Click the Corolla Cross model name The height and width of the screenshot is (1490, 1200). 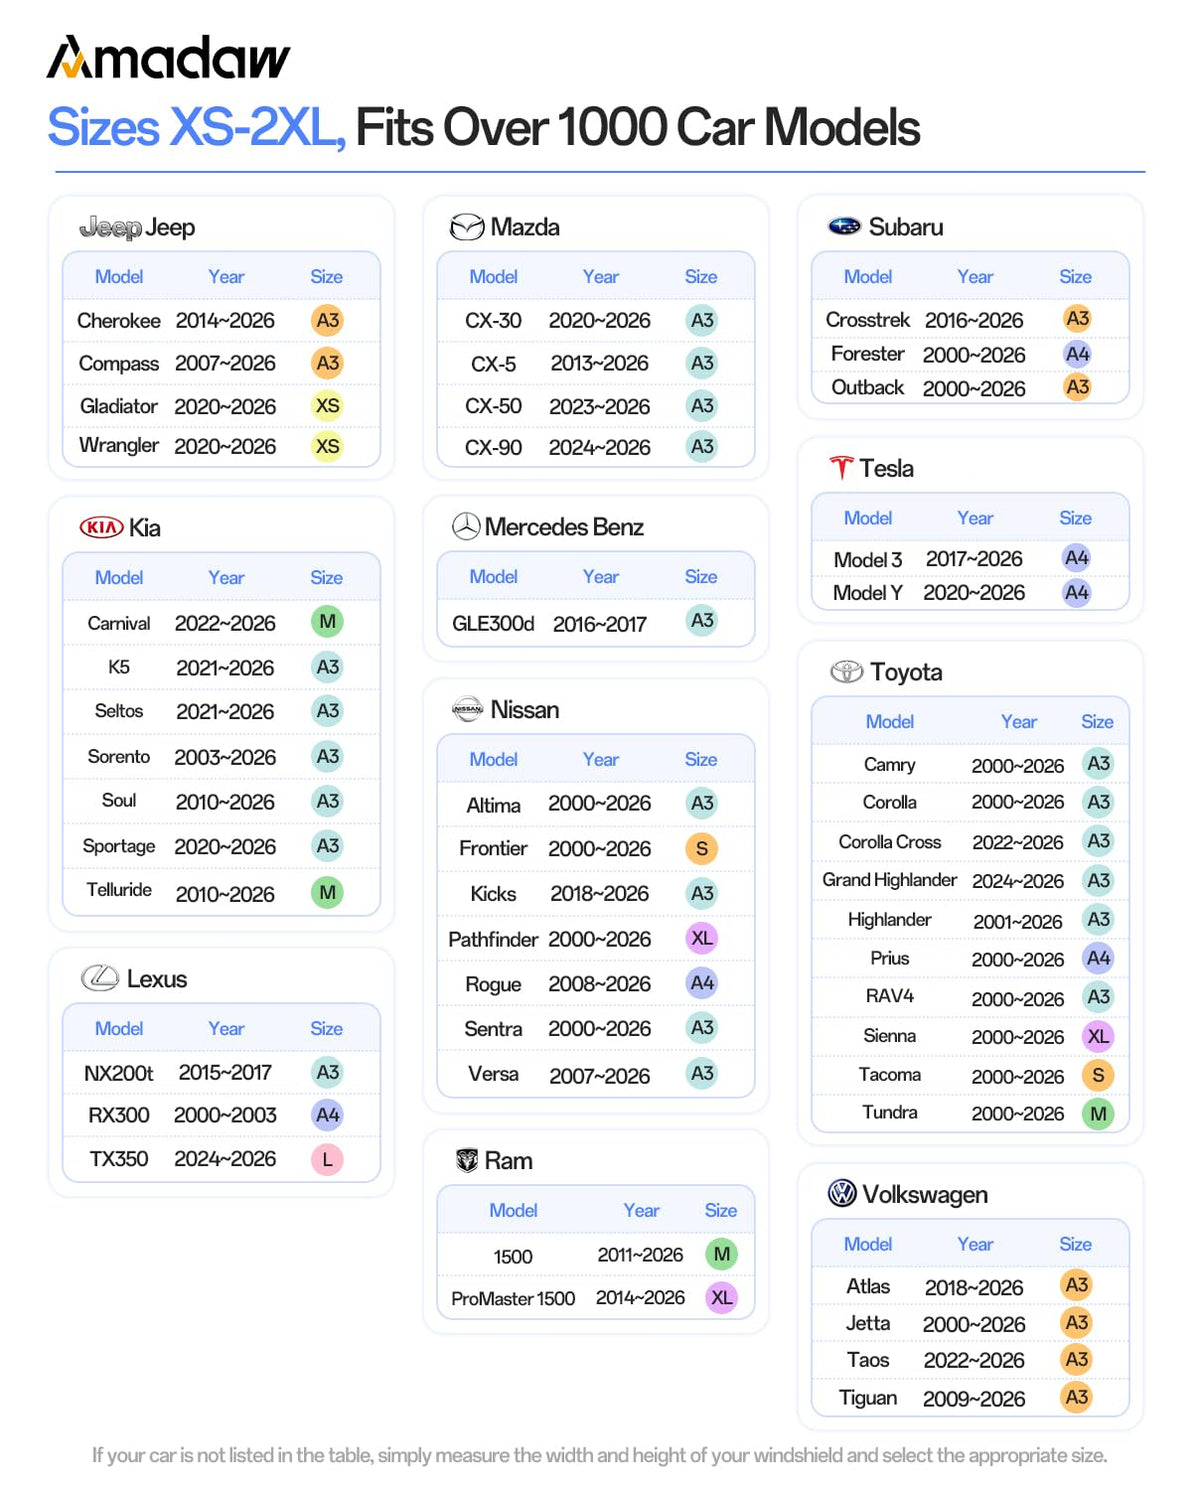889,842
